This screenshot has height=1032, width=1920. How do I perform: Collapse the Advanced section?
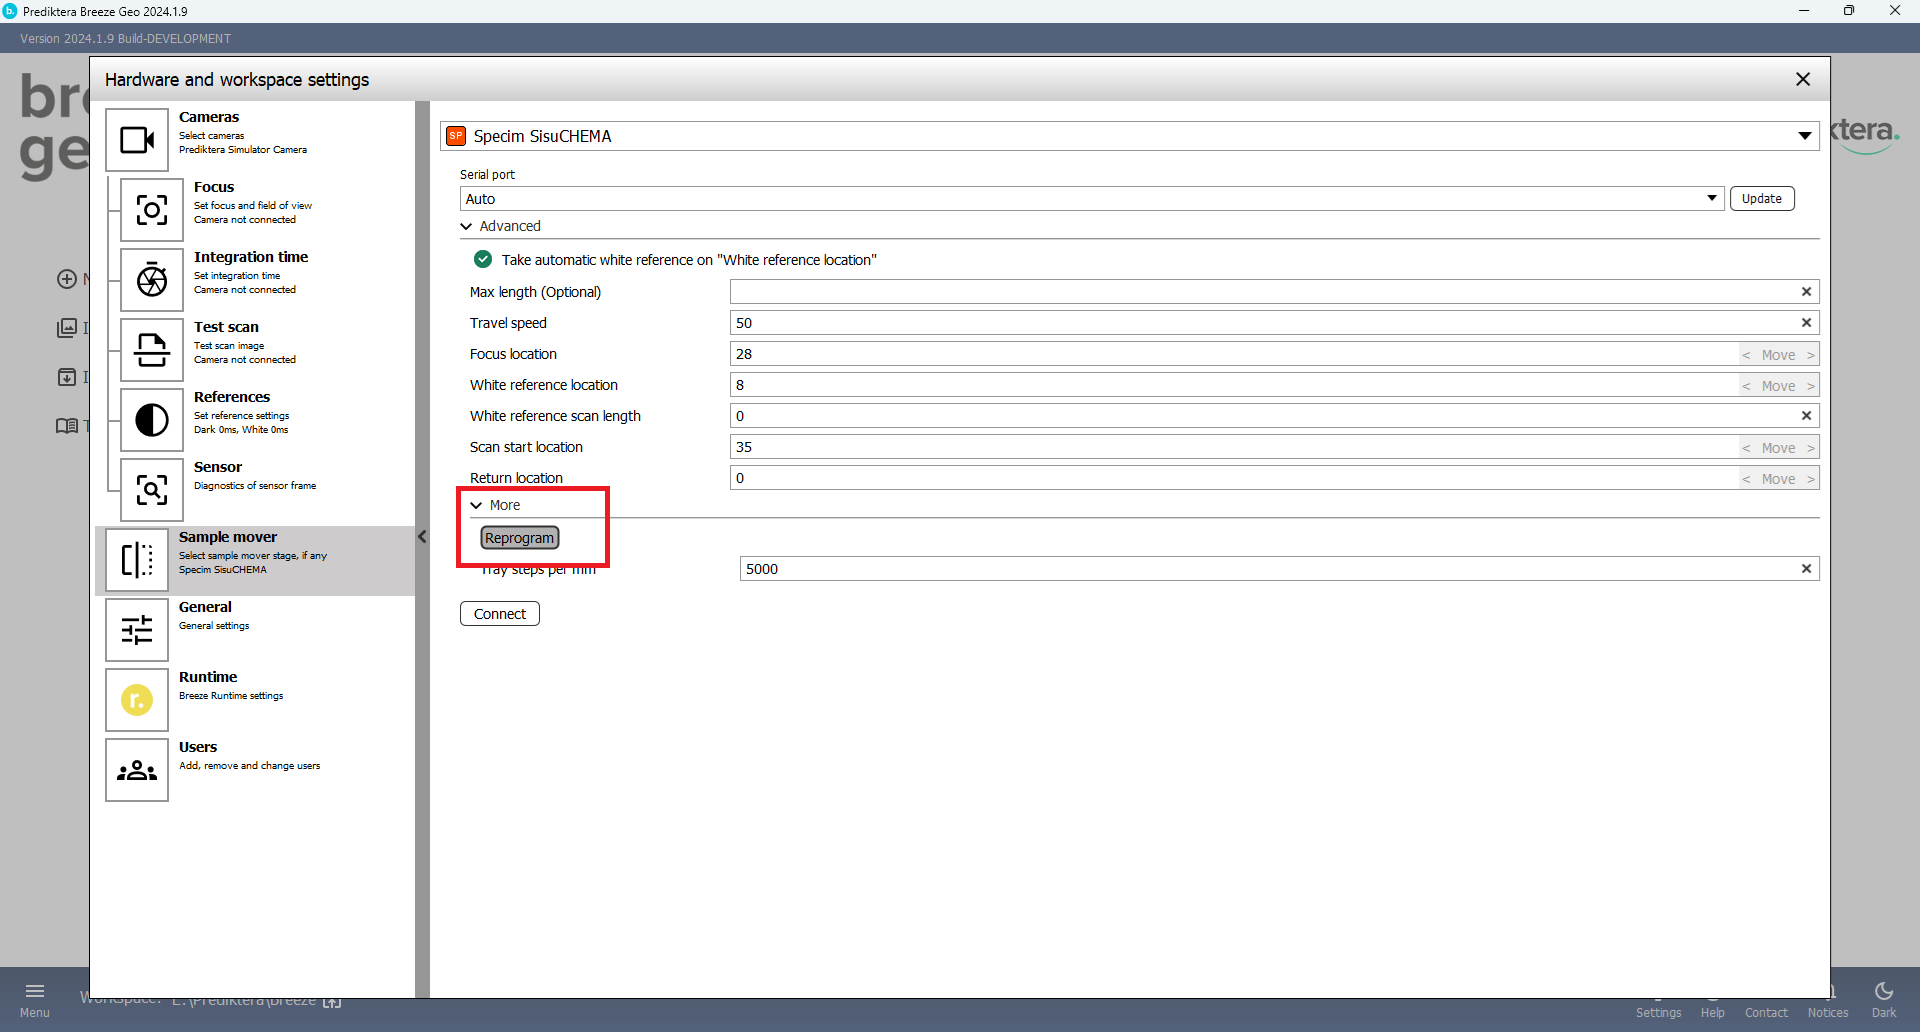coord(467,227)
